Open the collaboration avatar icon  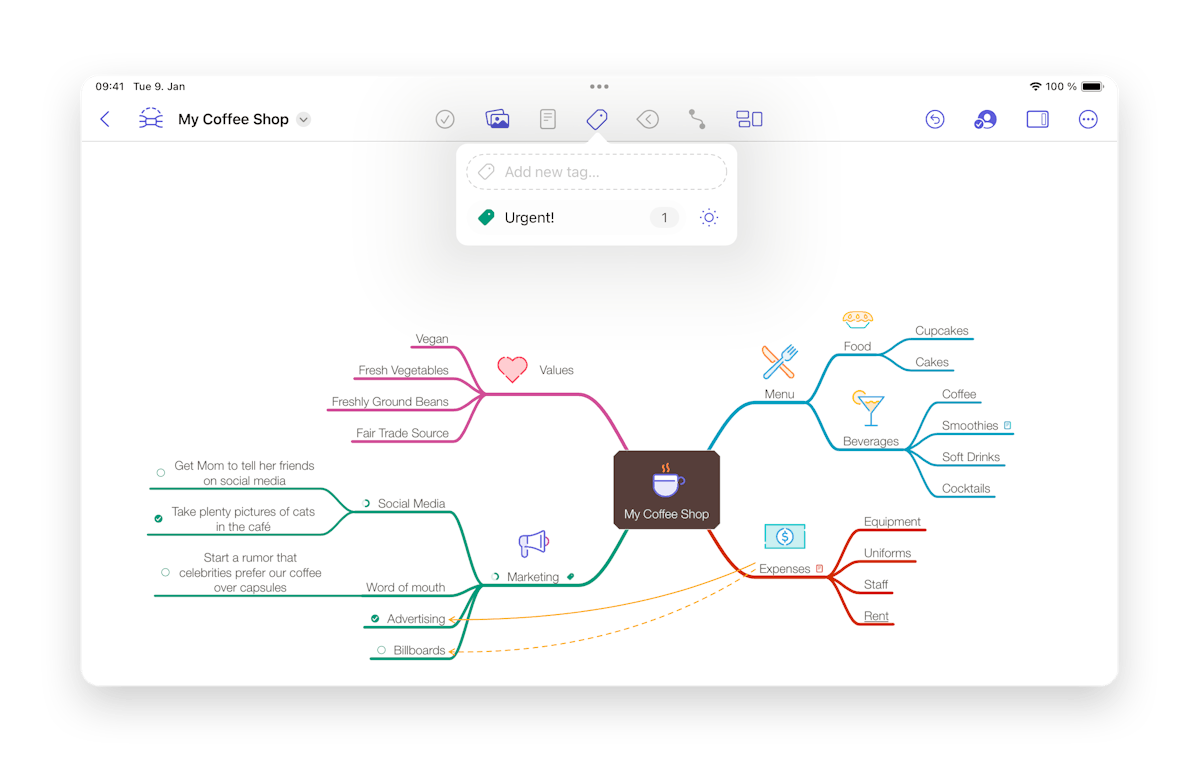pyautogui.click(x=984, y=119)
